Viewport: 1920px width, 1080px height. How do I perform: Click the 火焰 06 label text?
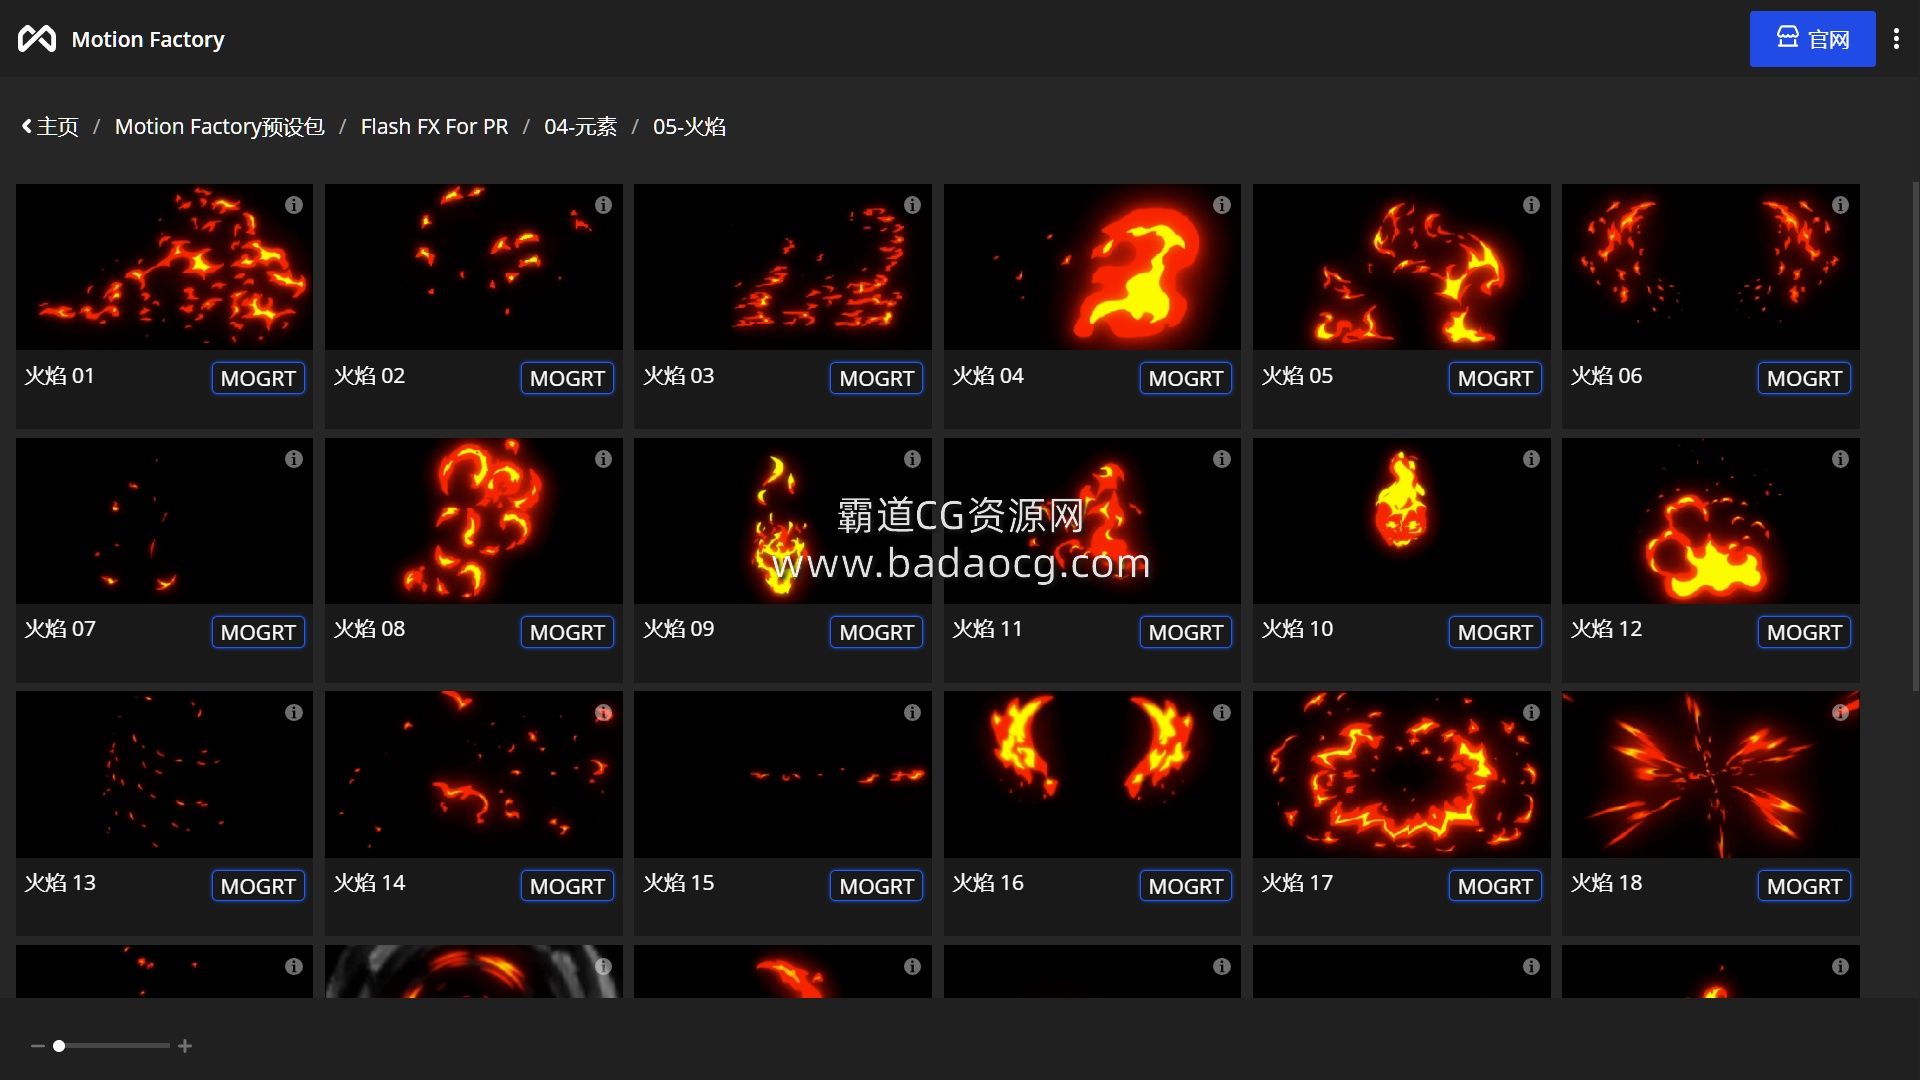pyautogui.click(x=1606, y=376)
